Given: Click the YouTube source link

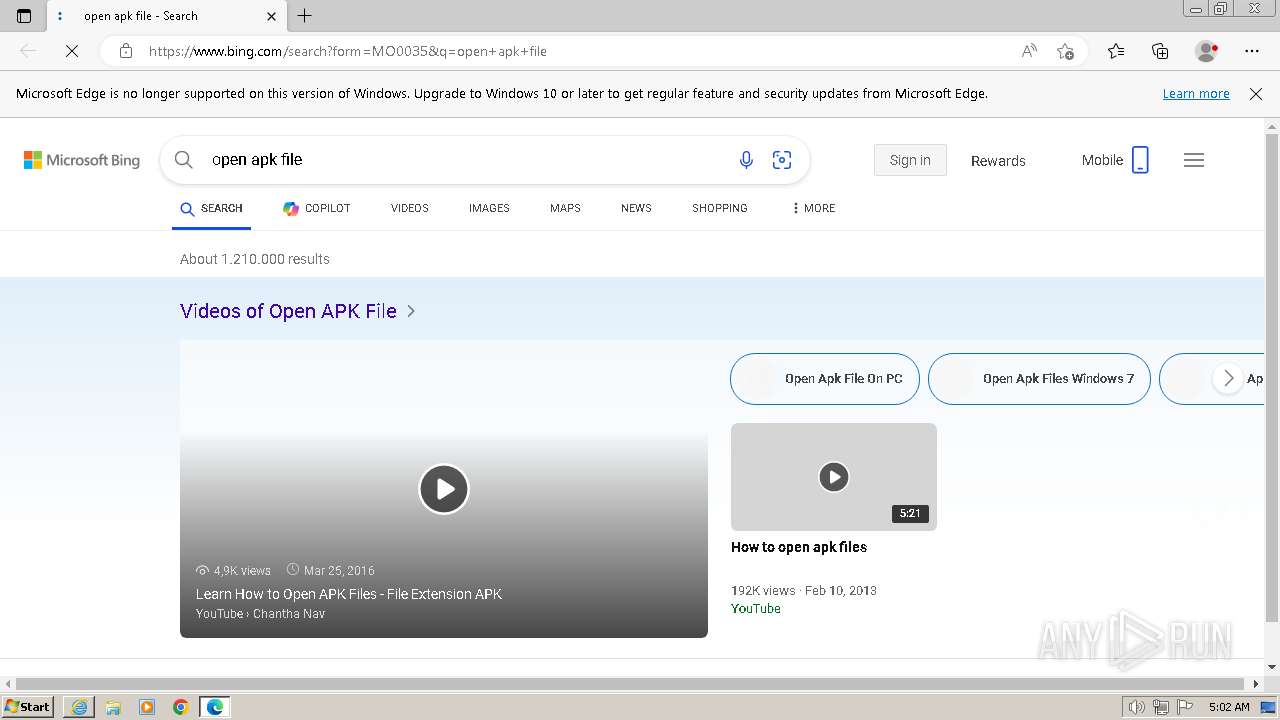Looking at the screenshot, I should (x=756, y=608).
